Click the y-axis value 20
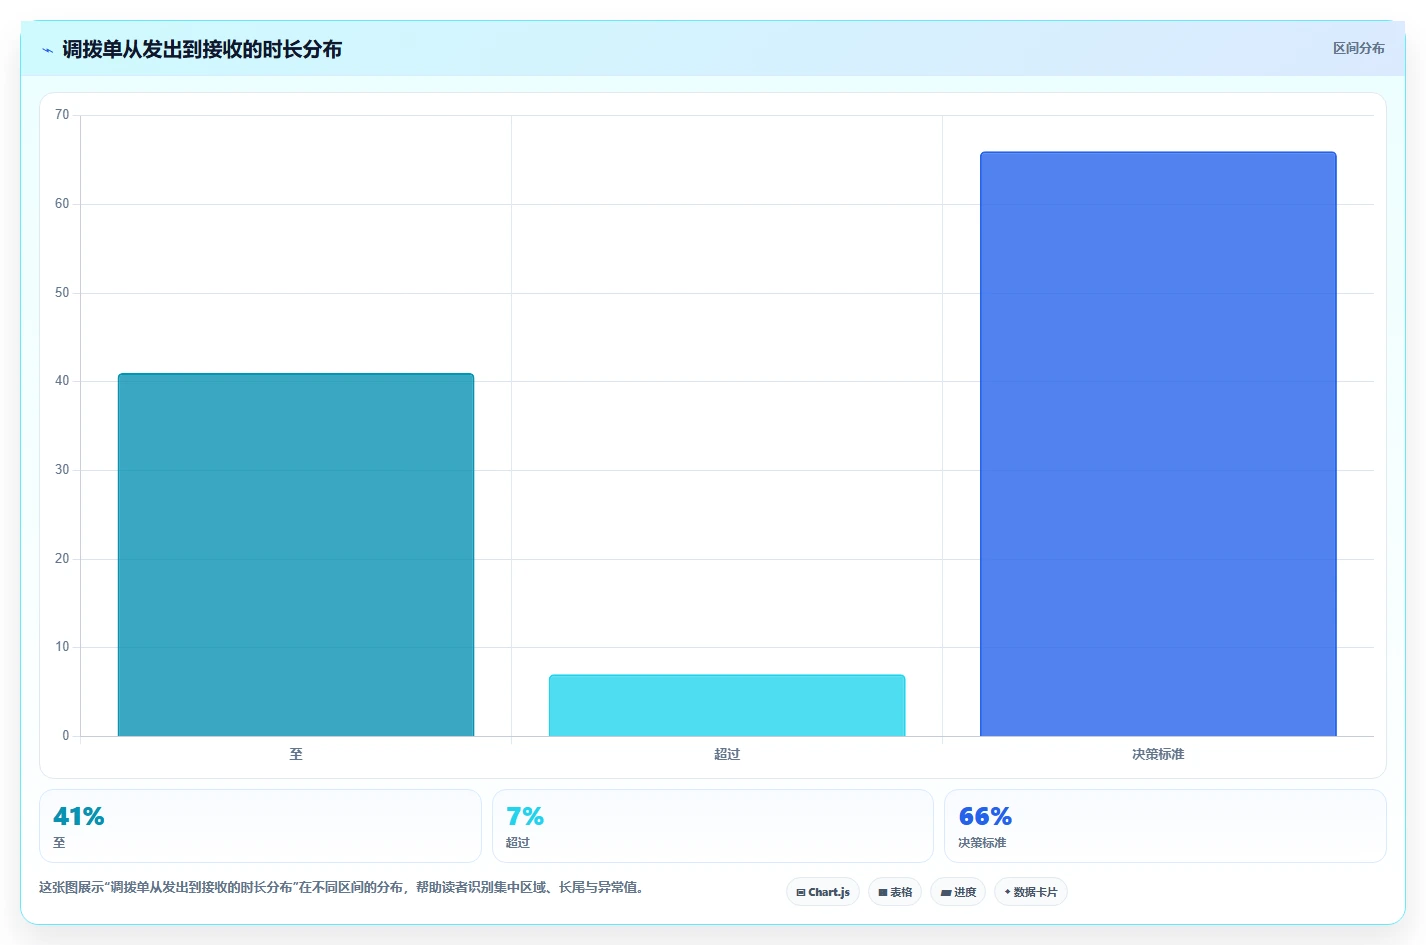Viewport: 1426px width, 945px height. click(x=62, y=559)
